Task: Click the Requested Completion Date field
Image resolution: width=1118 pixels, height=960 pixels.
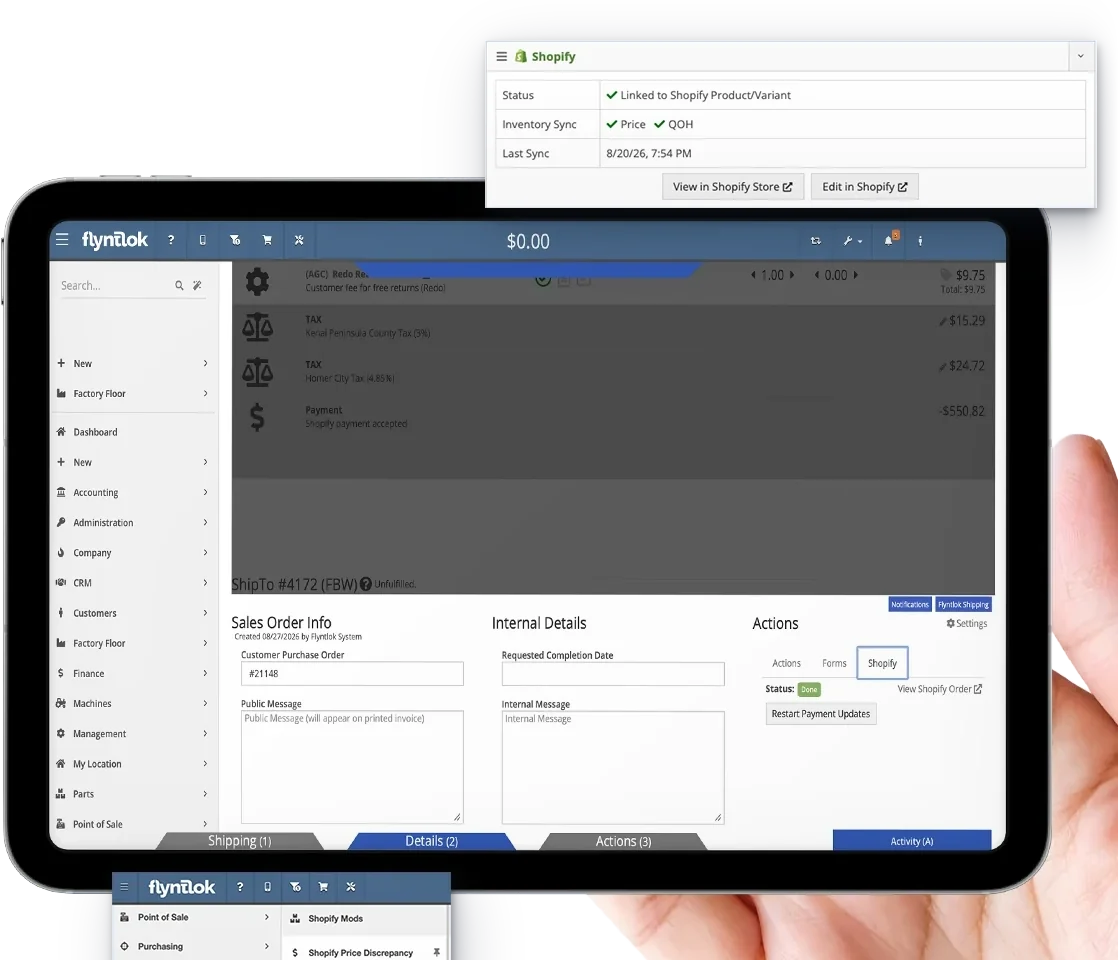Action: pos(613,674)
